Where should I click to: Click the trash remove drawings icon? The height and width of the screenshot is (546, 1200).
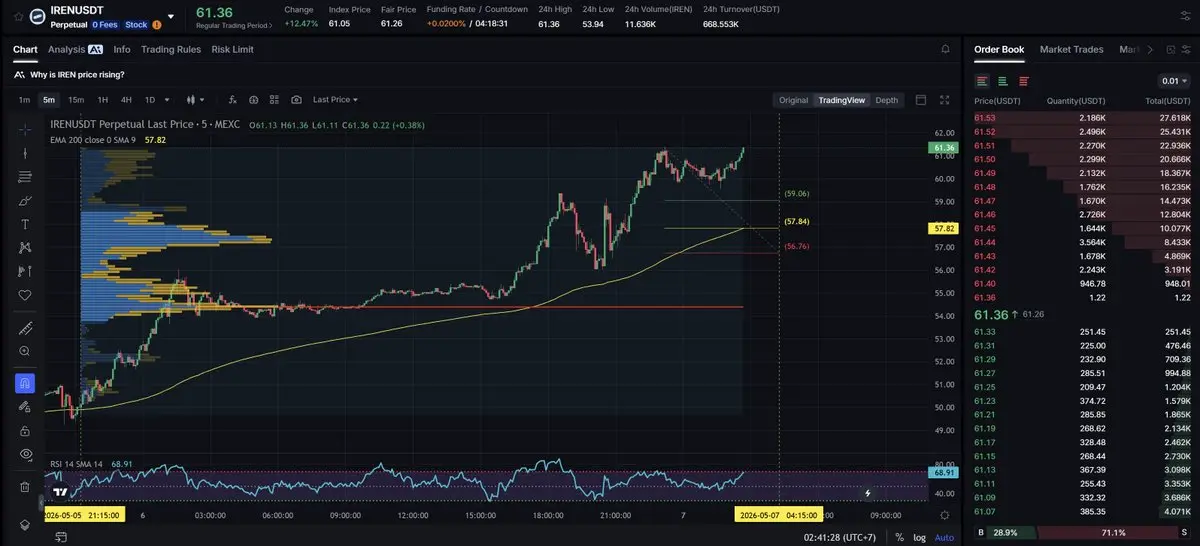coord(25,487)
